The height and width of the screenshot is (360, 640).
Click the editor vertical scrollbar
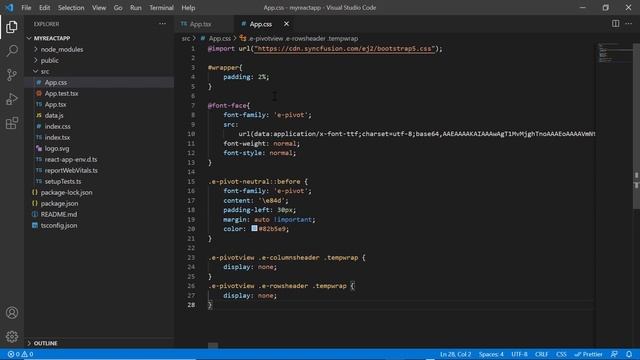click(x=636, y=127)
